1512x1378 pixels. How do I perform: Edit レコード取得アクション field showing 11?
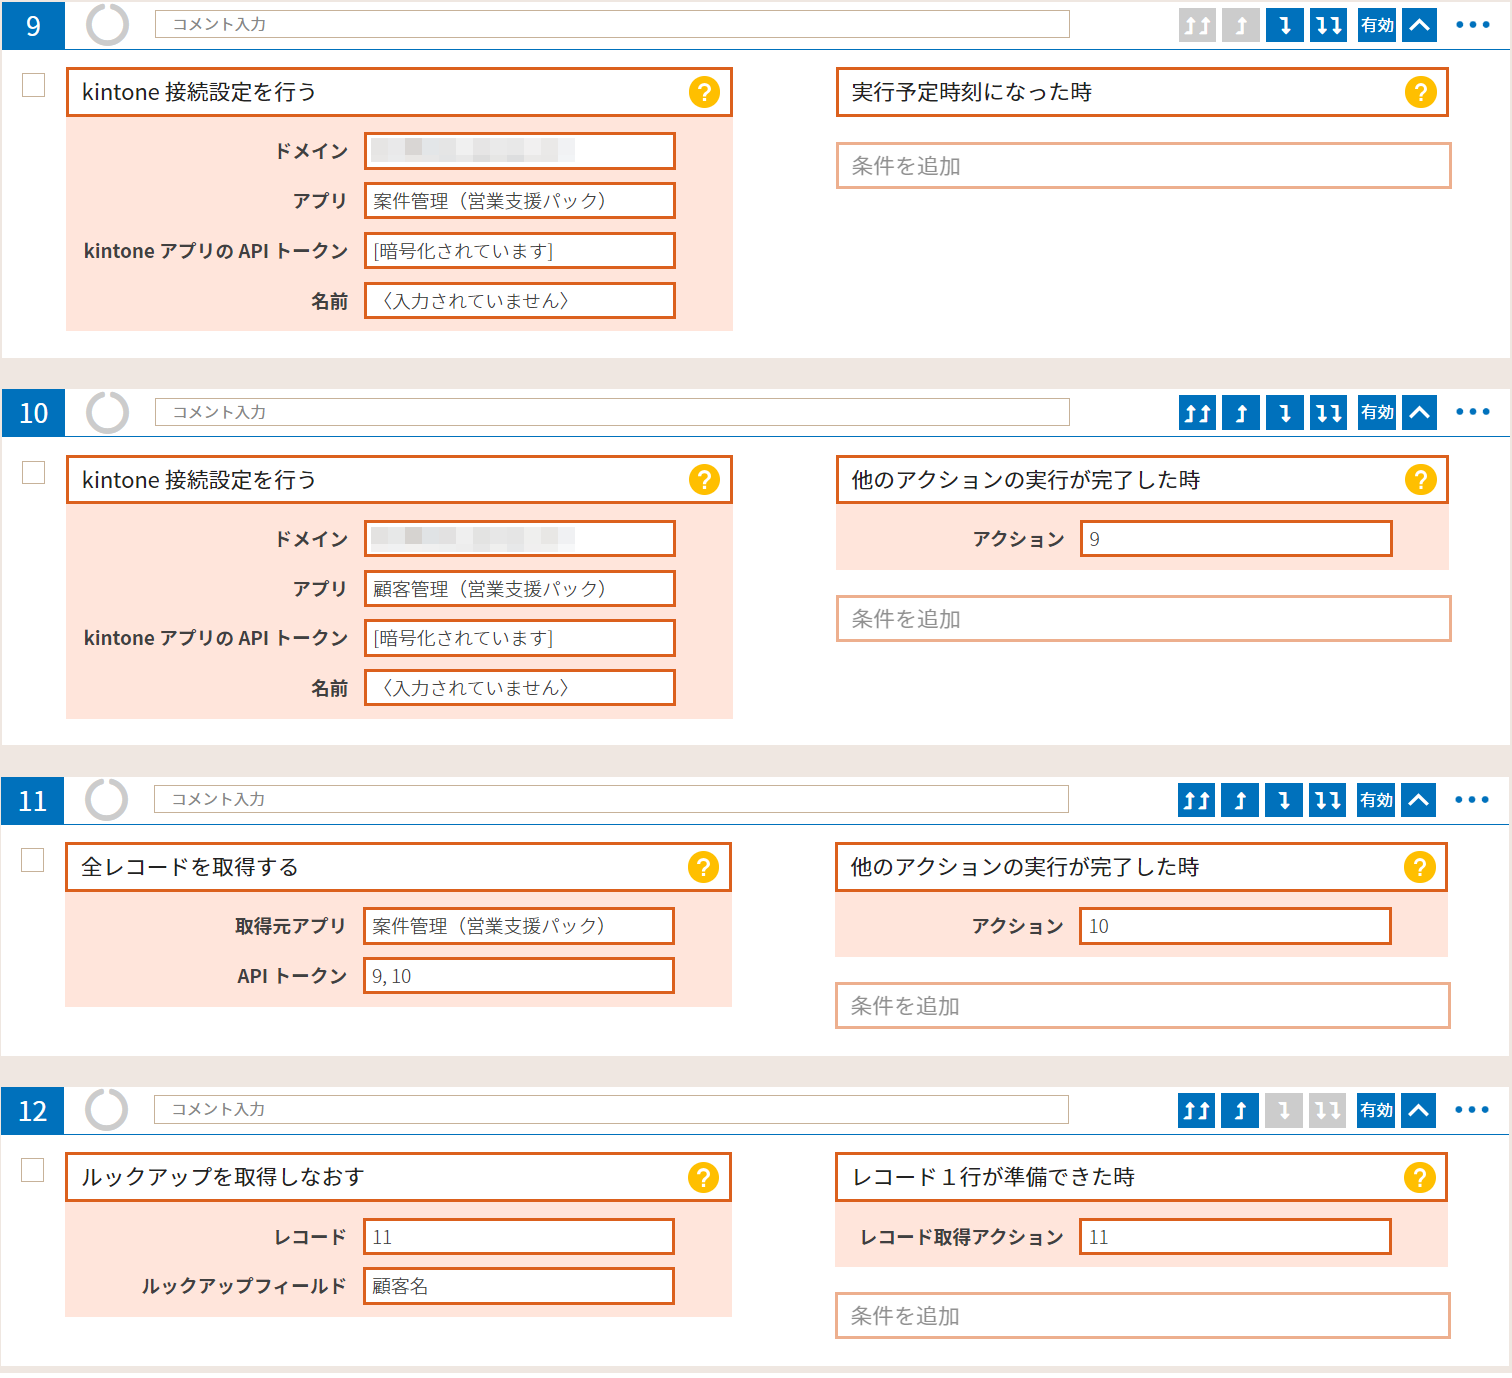(1235, 1237)
